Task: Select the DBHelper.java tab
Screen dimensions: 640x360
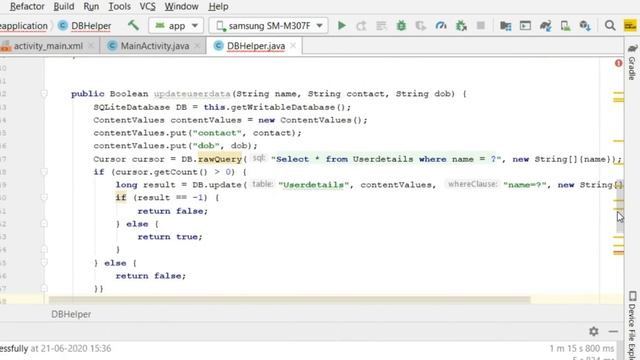Action: [256, 46]
